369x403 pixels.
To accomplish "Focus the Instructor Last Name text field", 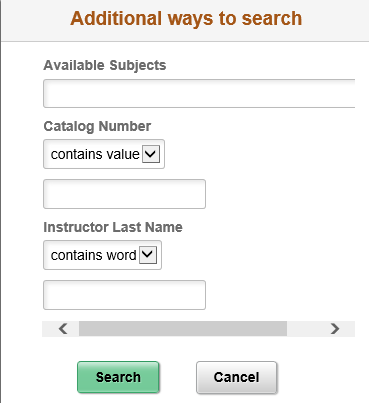I will pos(124,295).
